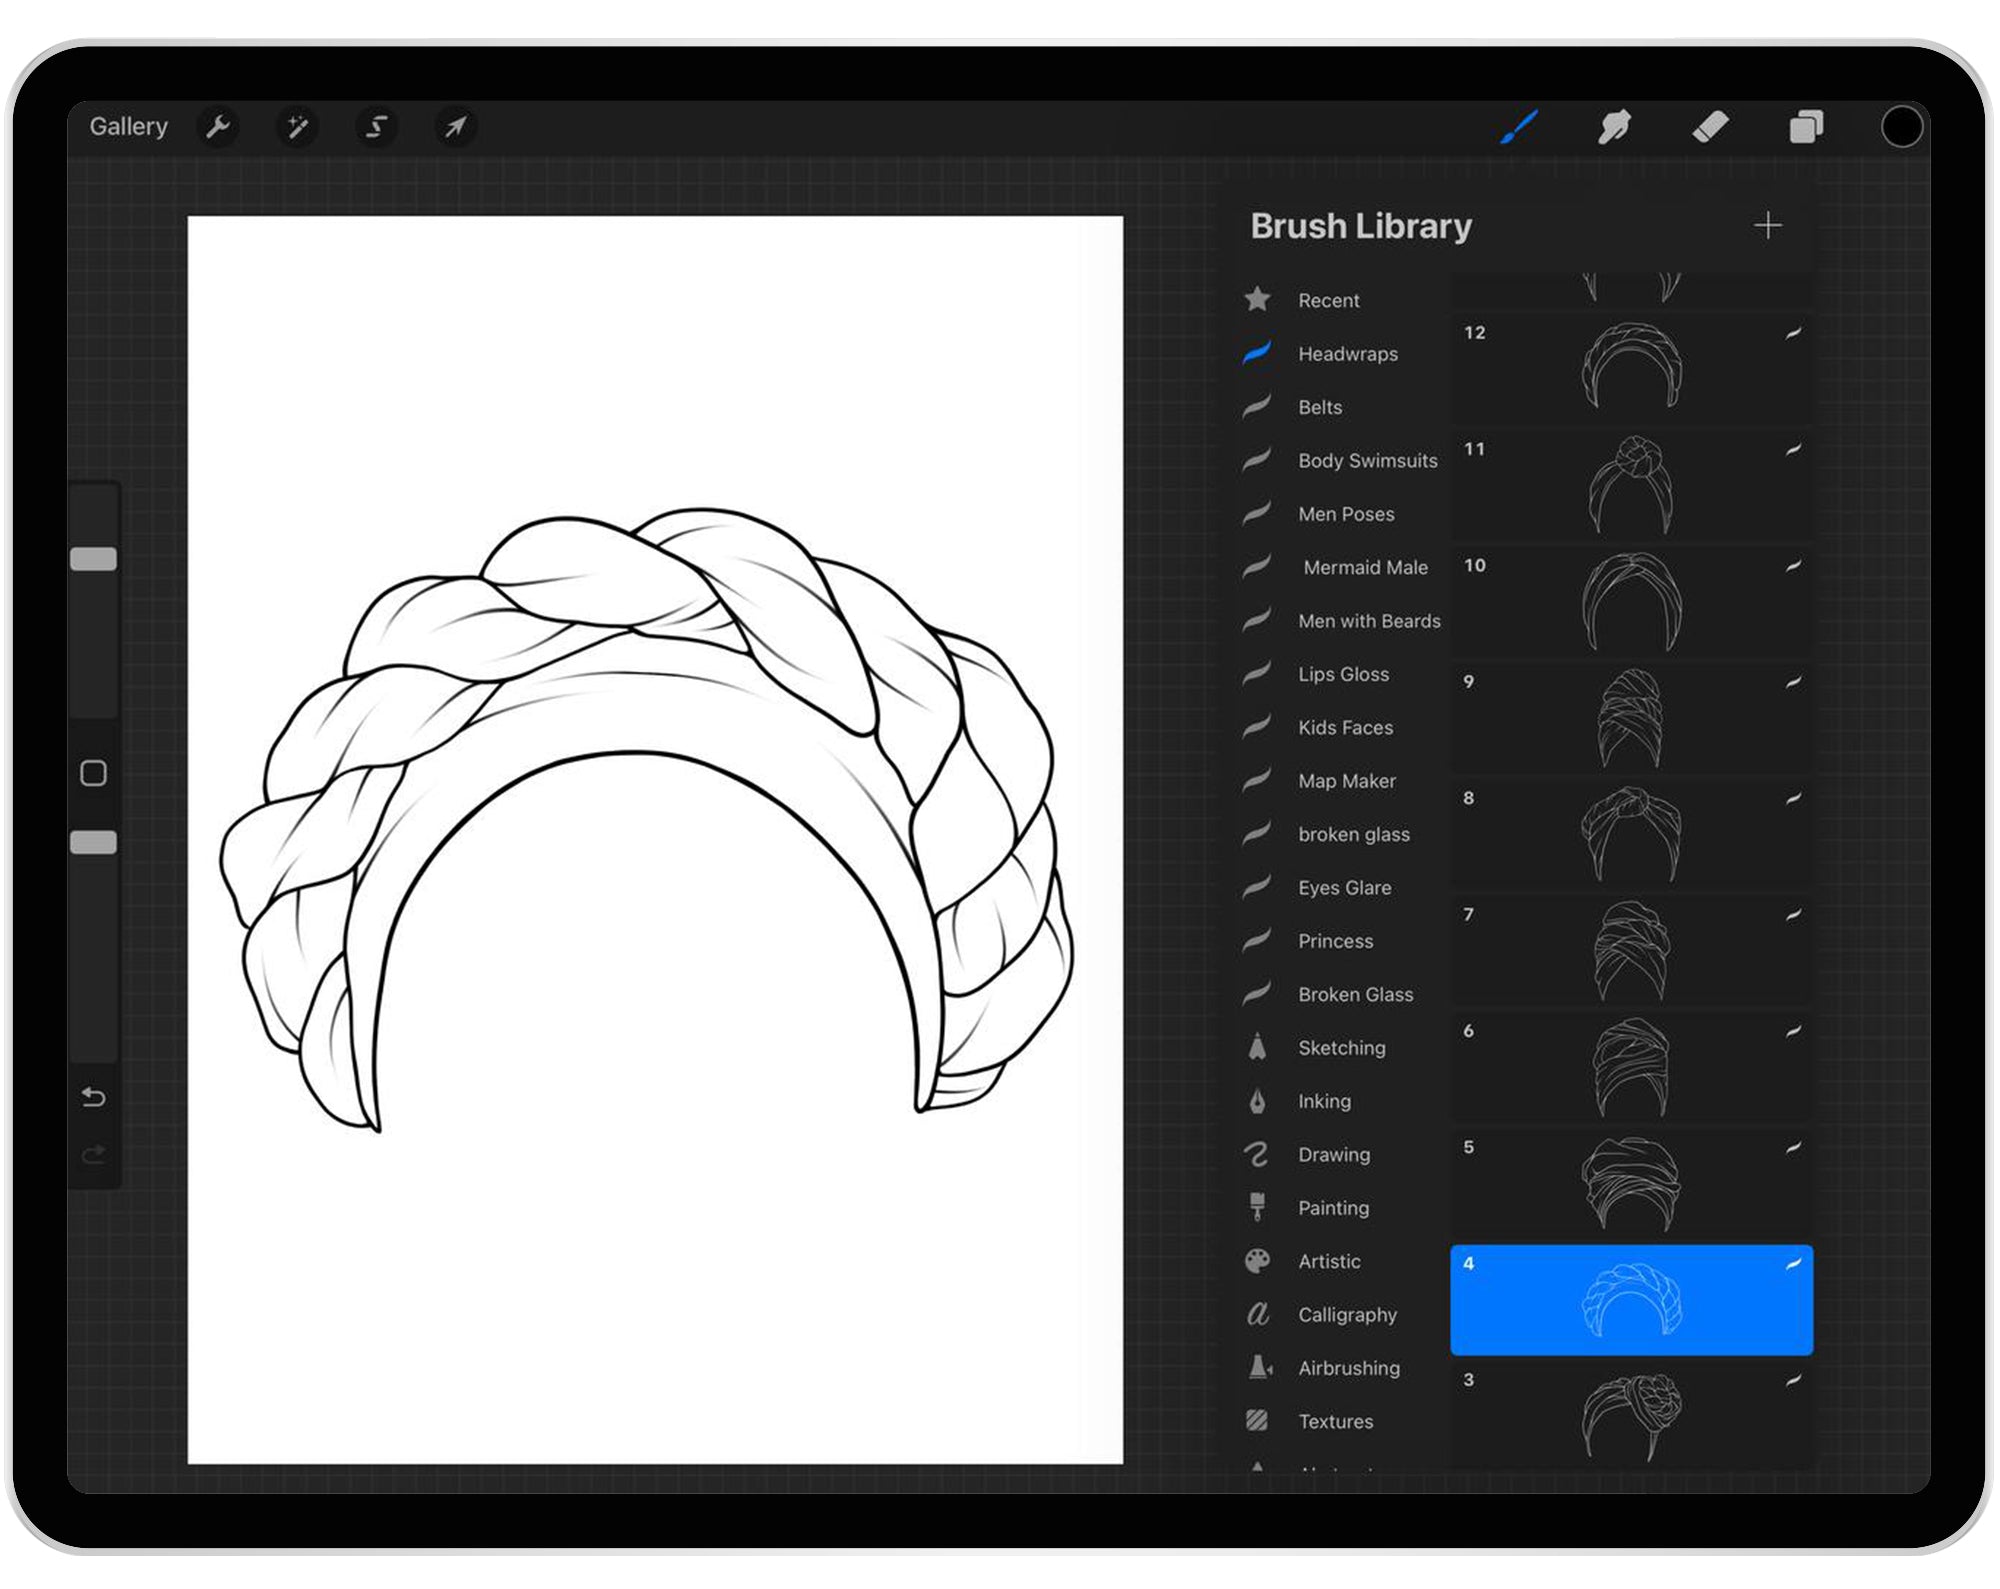Open the Calligraphy brush category
This screenshot has width=2000, height=1589.
[x=1347, y=1315]
